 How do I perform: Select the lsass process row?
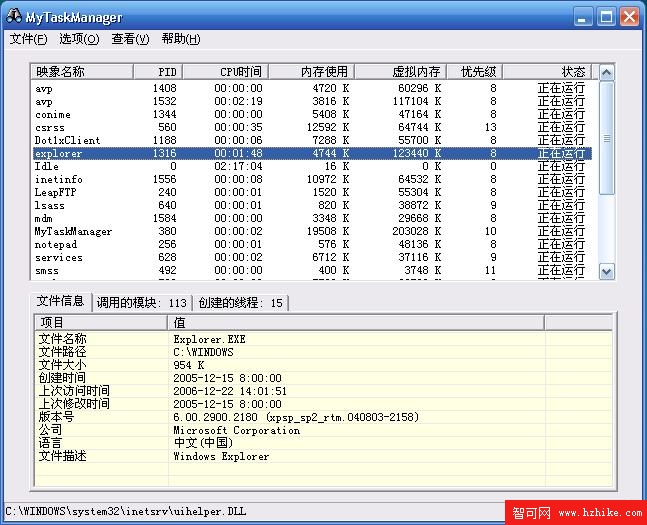[x=312, y=205]
